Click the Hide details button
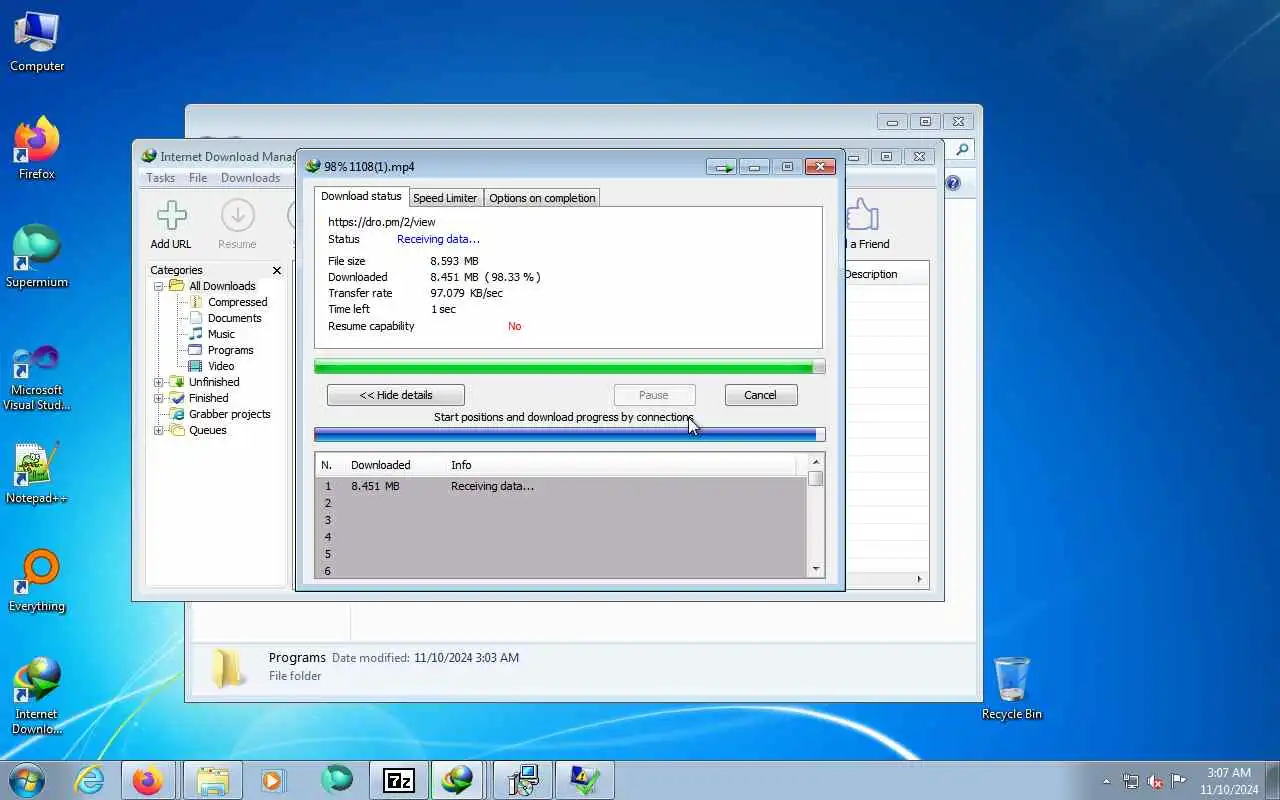The image size is (1280, 800). [396, 395]
